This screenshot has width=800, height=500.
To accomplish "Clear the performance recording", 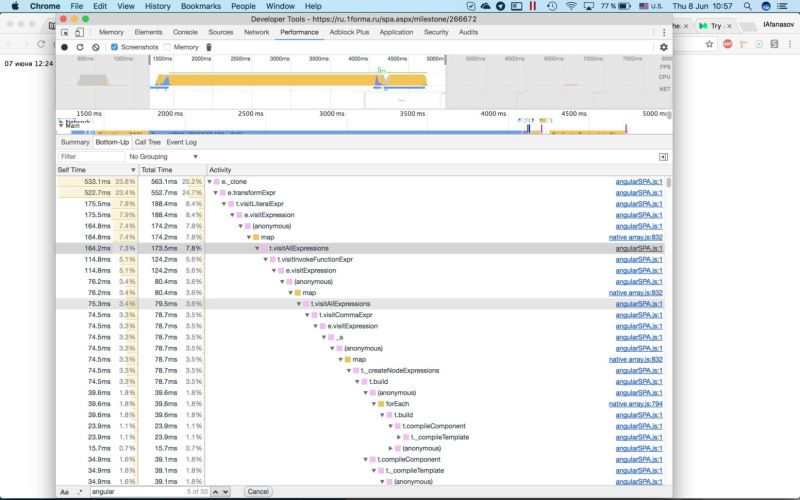I will (x=95, y=47).
